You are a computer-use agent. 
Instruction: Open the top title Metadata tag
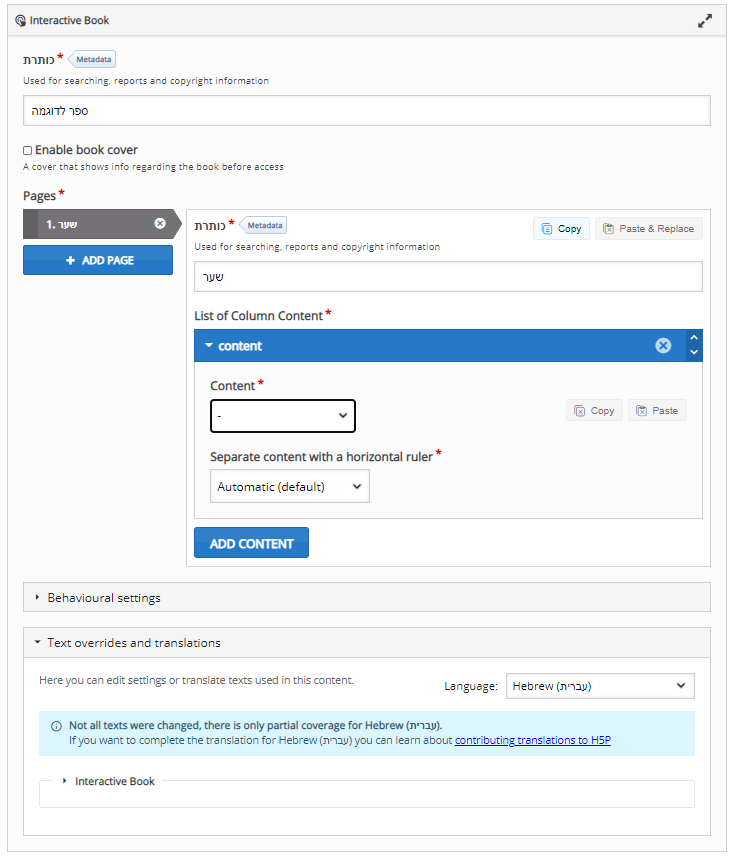click(x=92, y=59)
